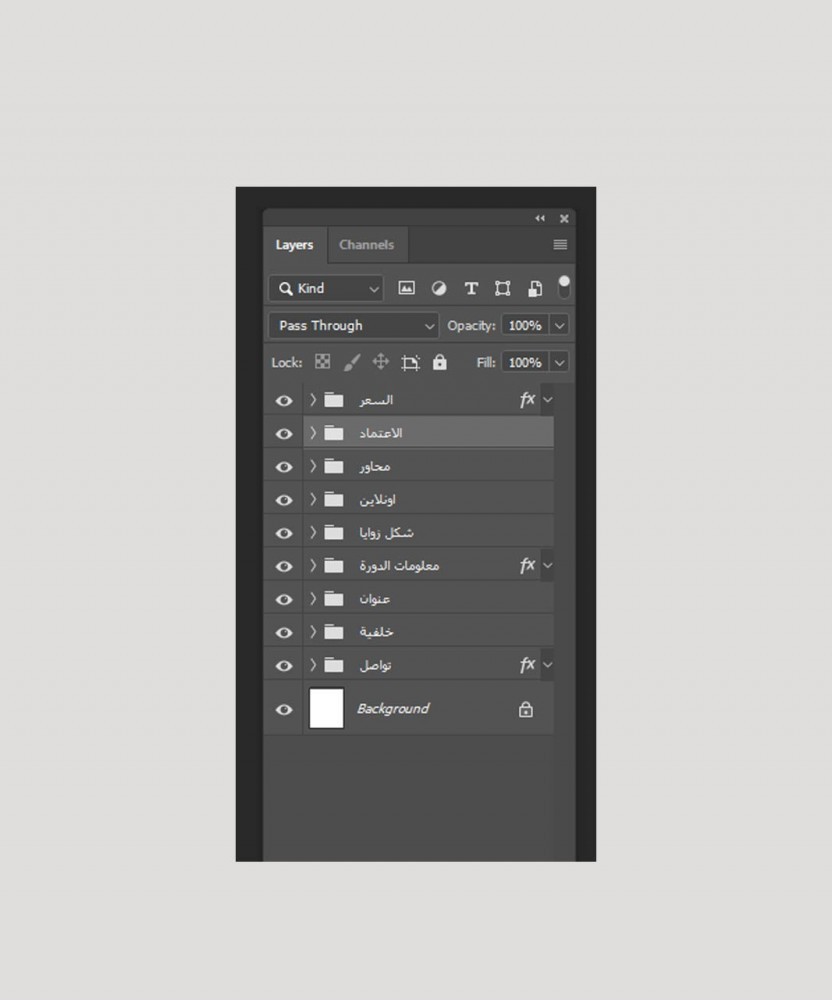This screenshot has height=1000, width=832.
Task: Hide the Background layer with eye icon
Action: pyautogui.click(x=284, y=709)
